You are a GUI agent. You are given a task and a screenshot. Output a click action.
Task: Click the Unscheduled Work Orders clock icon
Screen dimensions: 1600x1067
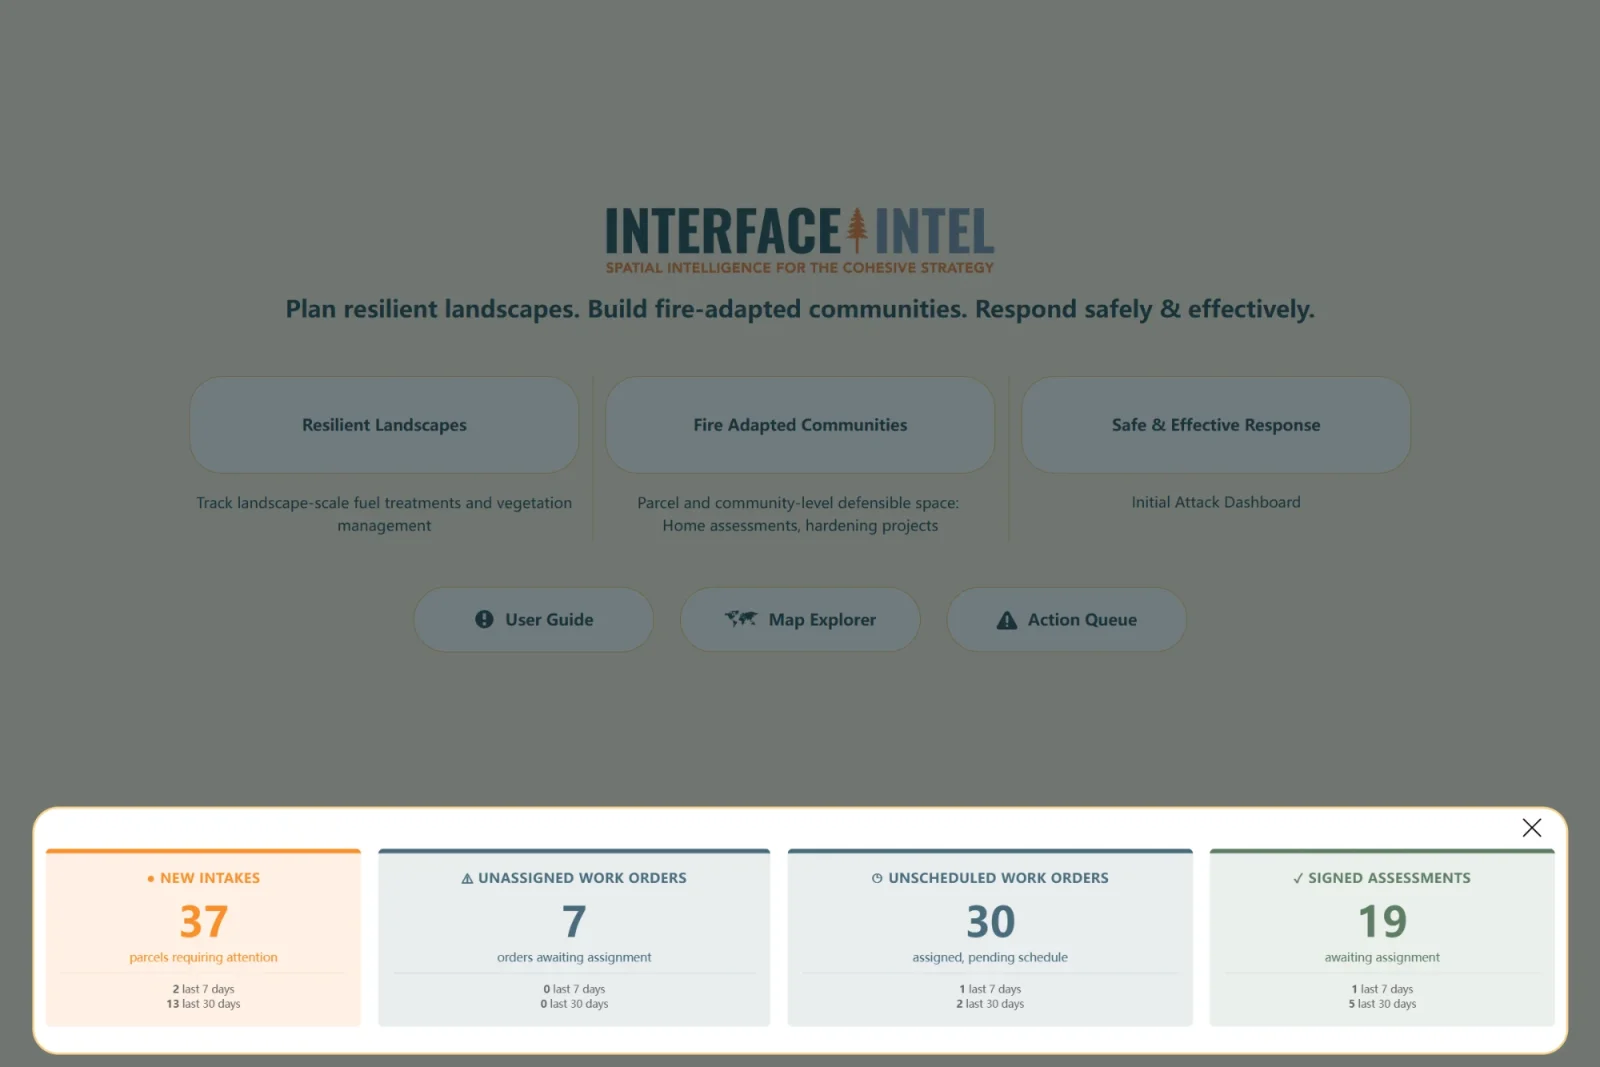point(877,878)
